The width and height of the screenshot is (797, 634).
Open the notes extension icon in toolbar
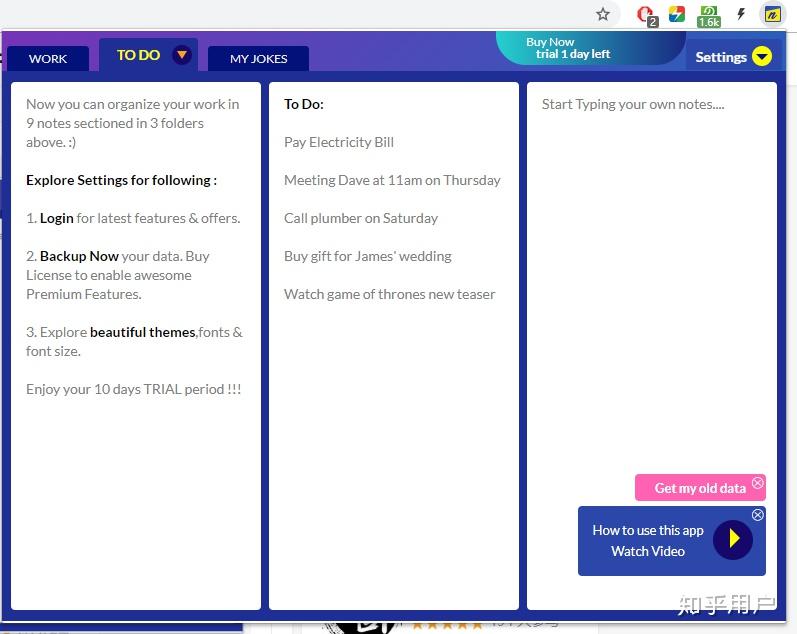click(x=772, y=14)
